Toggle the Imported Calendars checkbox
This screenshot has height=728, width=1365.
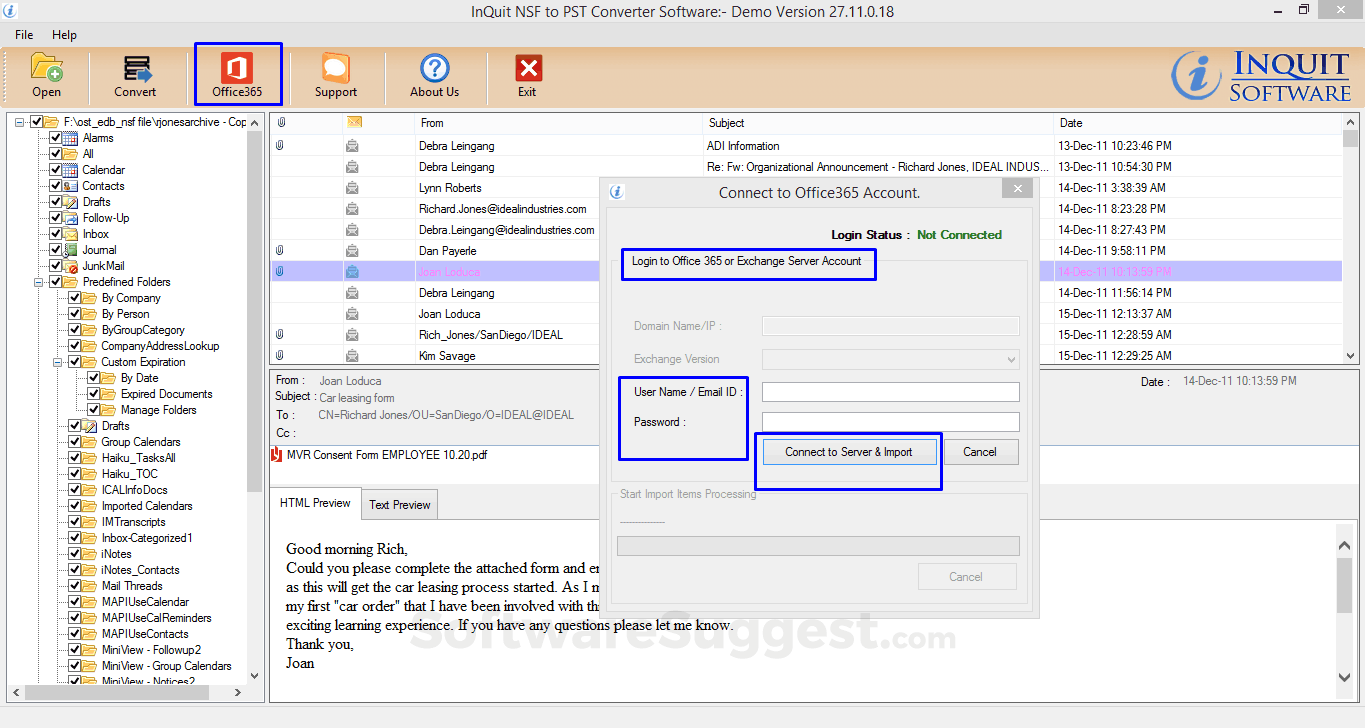point(75,506)
